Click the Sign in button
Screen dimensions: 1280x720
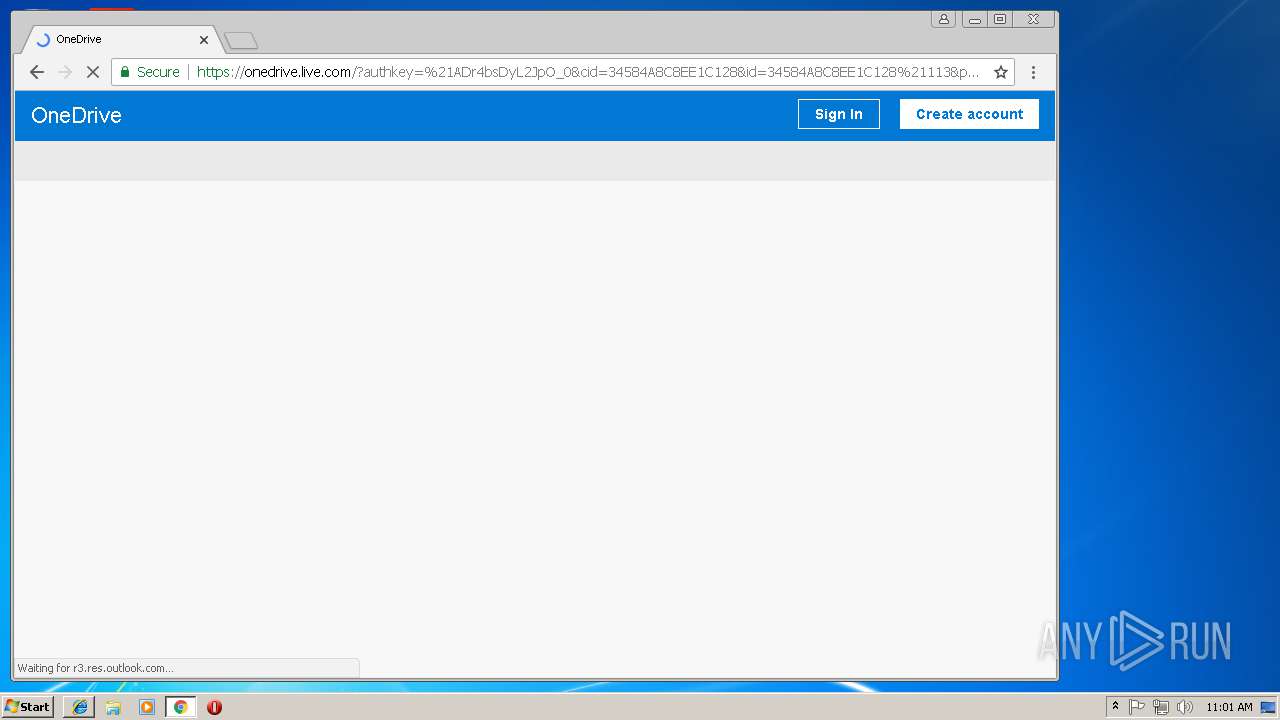coord(838,114)
